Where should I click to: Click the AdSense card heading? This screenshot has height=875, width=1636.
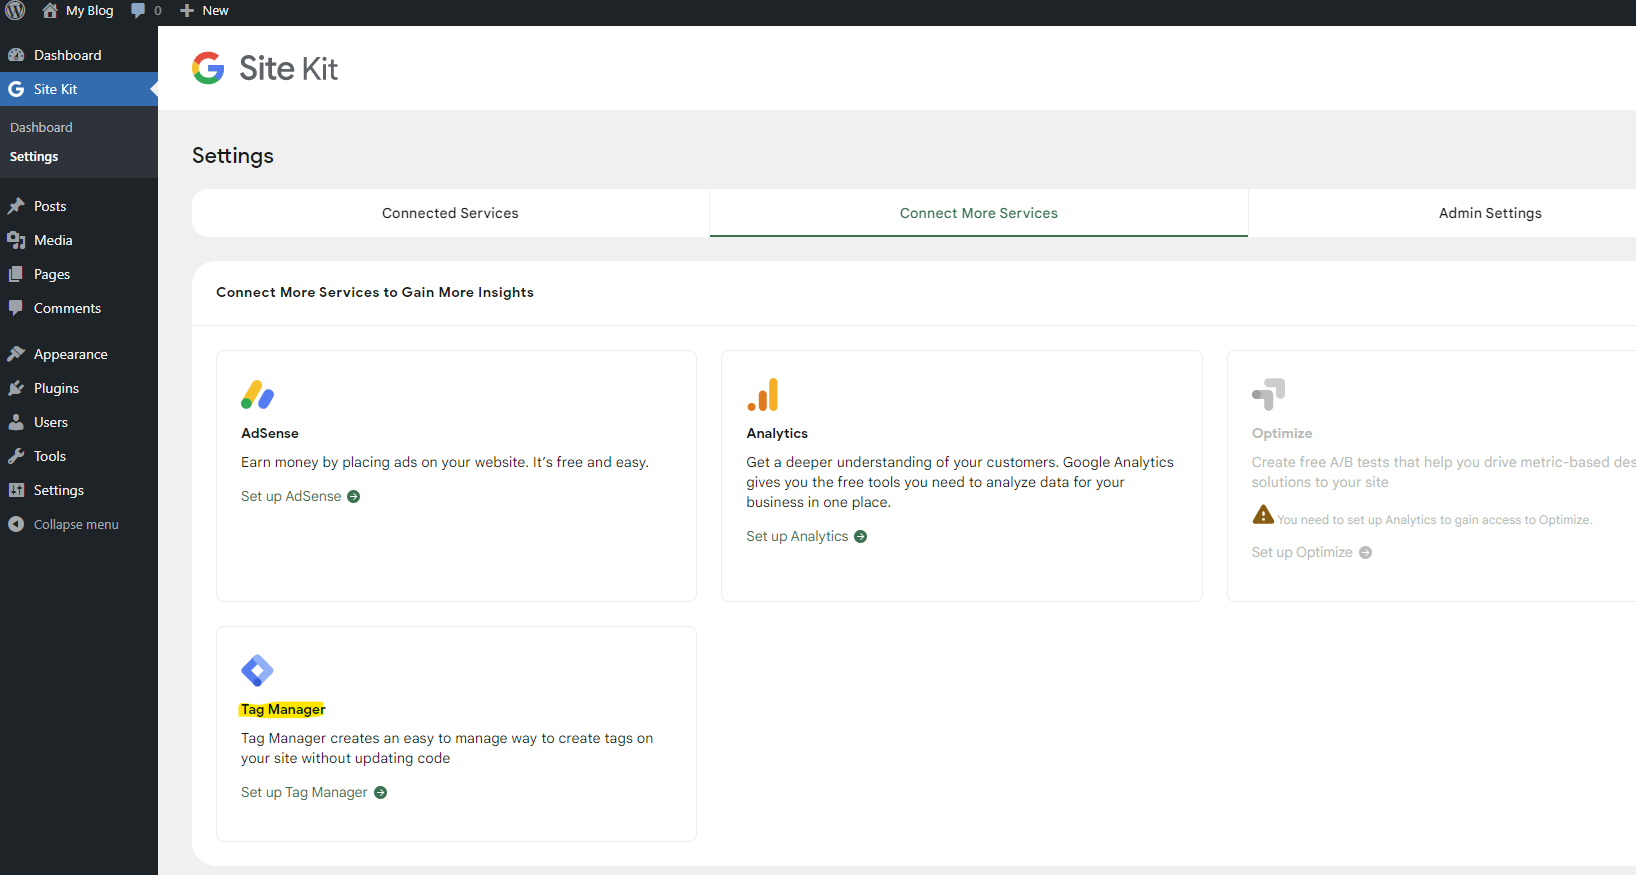(x=270, y=433)
